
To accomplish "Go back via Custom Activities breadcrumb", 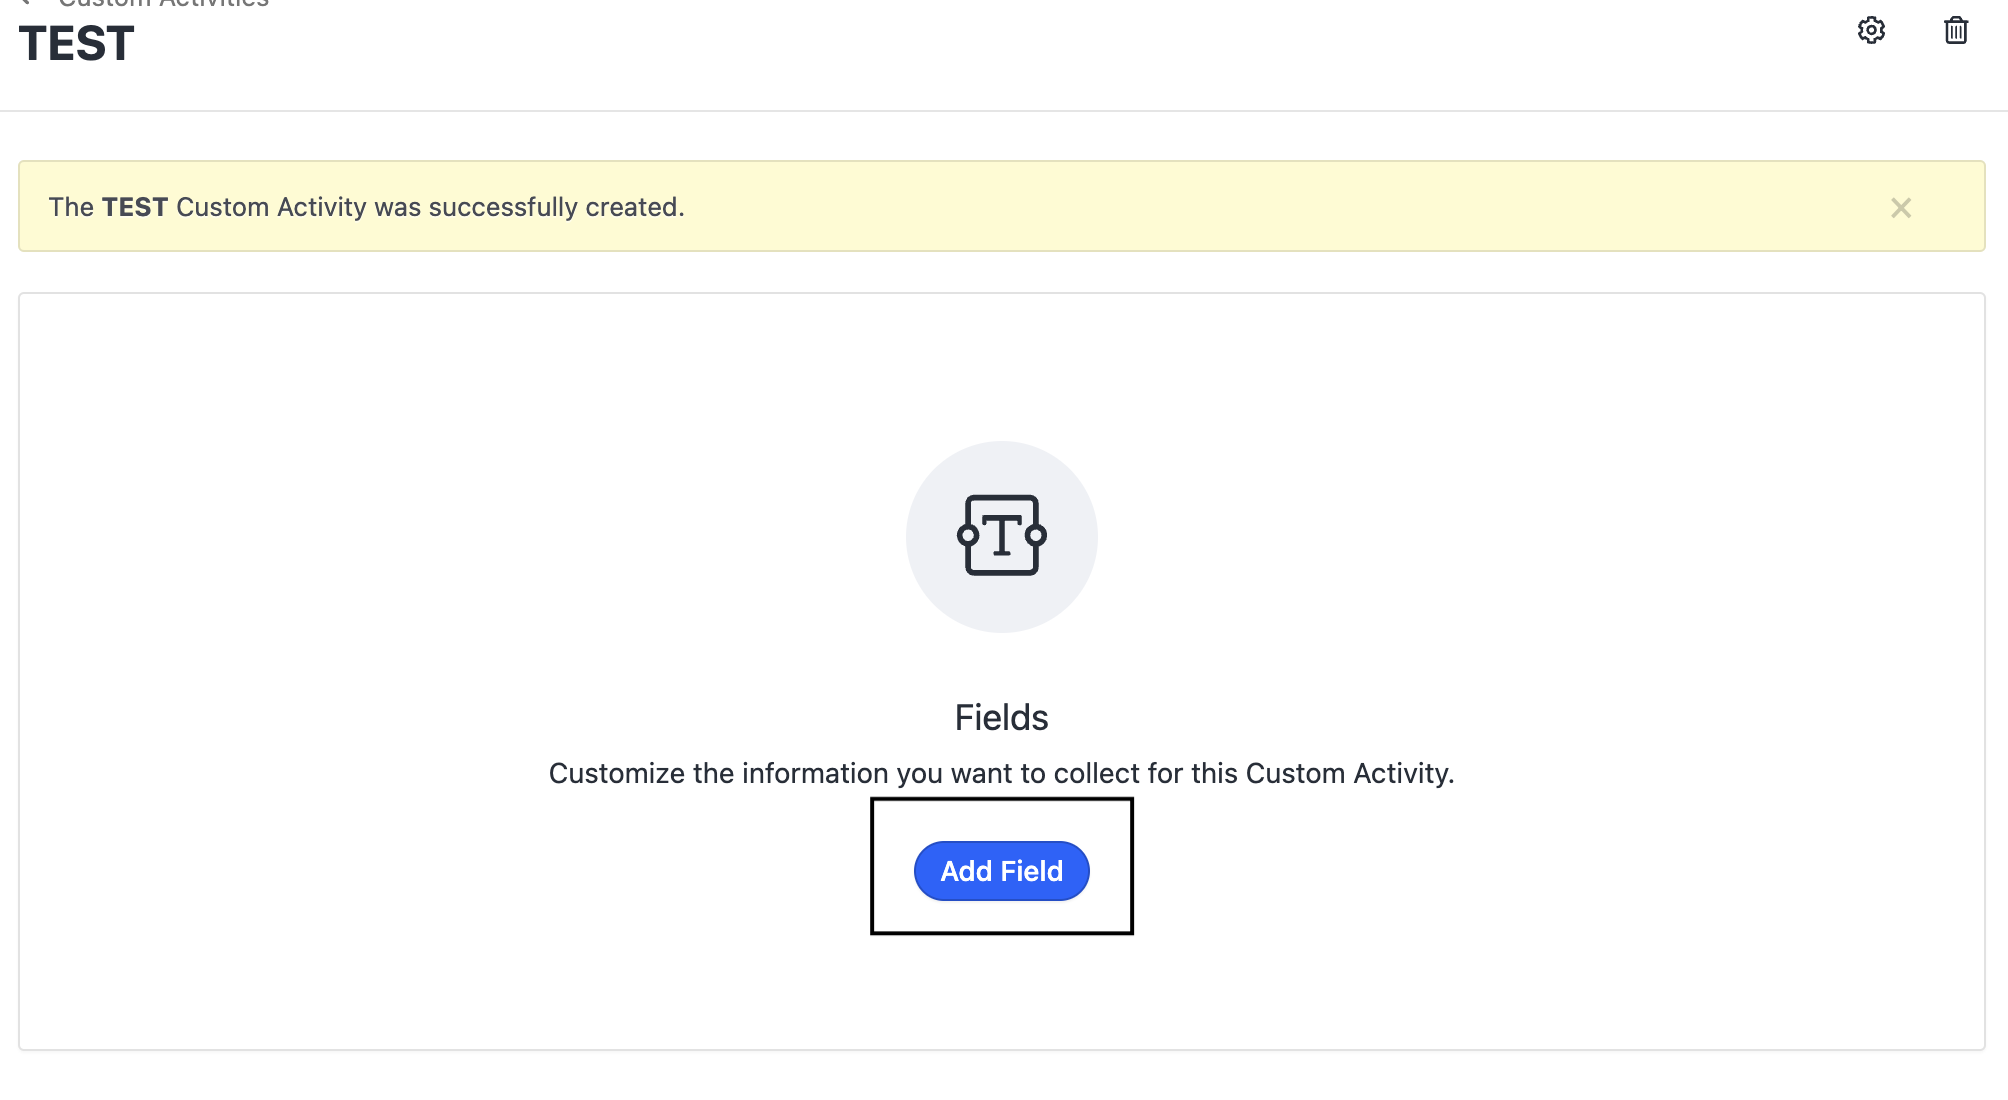I will pyautogui.click(x=163, y=3).
